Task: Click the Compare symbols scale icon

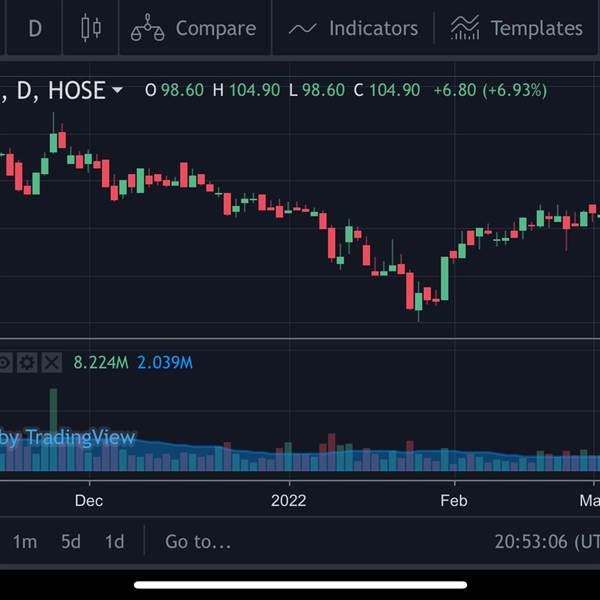Action: tap(148, 28)
